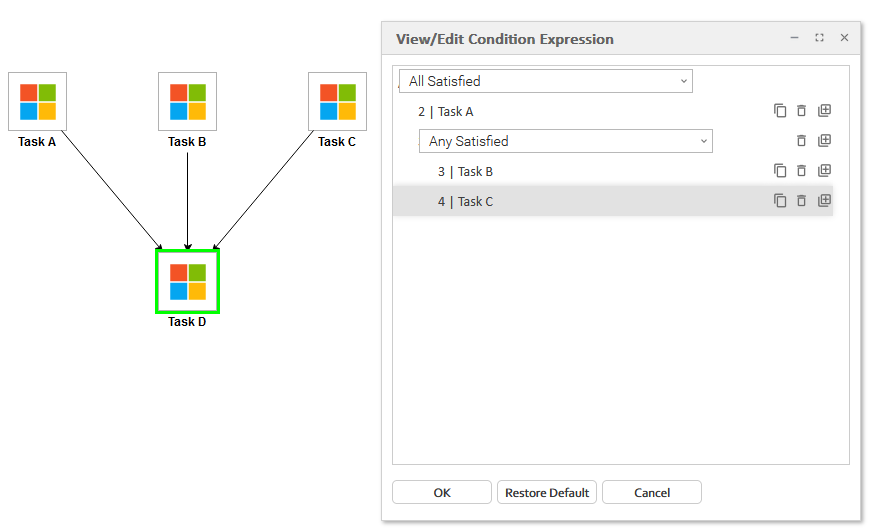
Task: Cancel the condition expression dialog
Action: coord(651,493)
